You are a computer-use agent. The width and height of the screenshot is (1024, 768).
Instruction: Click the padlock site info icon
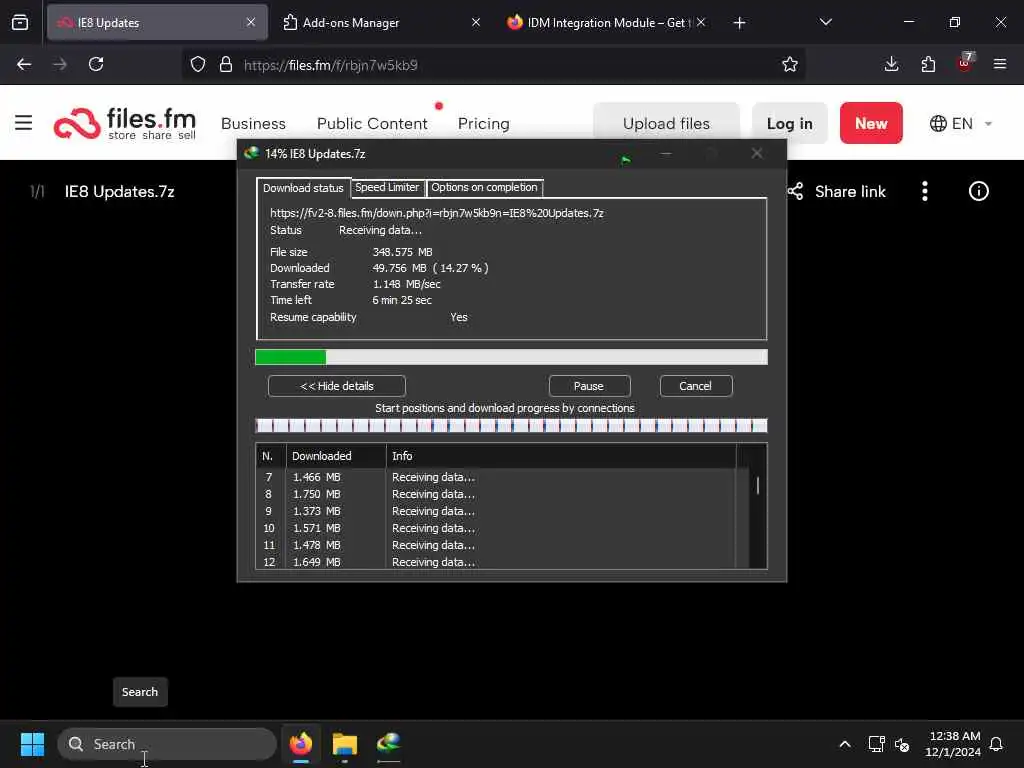[226, 64]
